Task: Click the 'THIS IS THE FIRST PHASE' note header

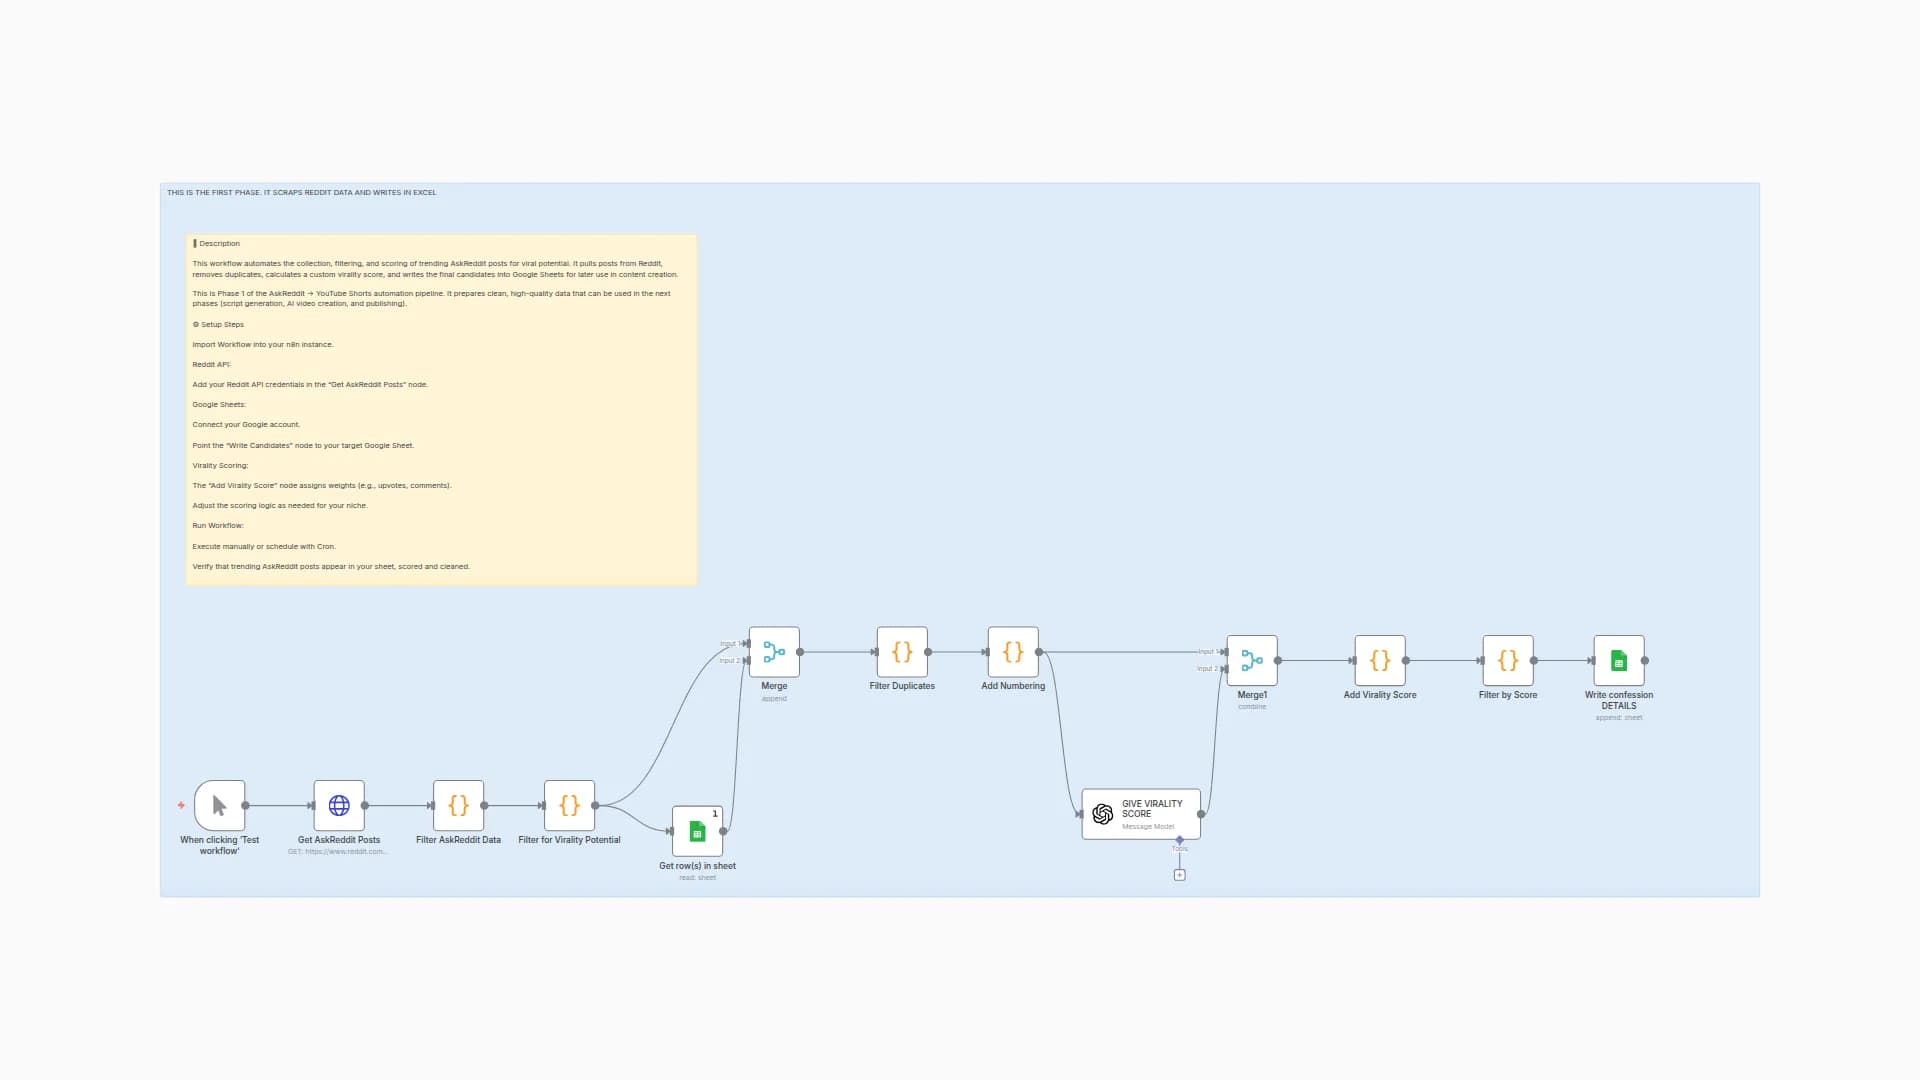Action: point(301,192)
